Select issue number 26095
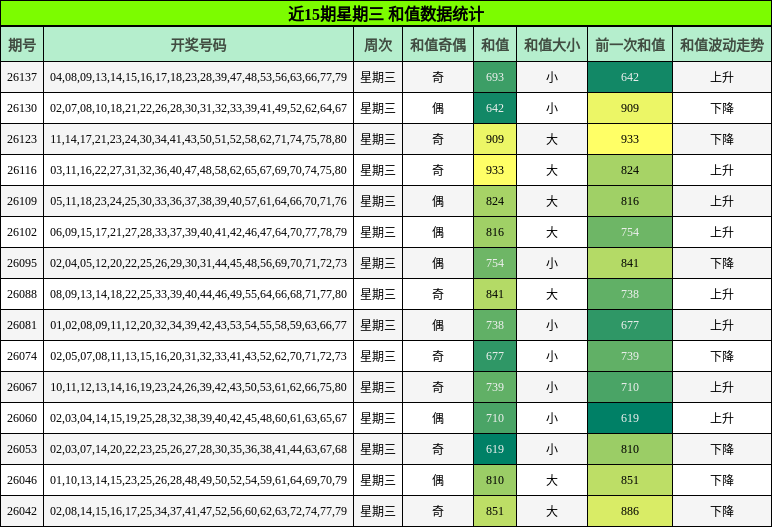772x527 pixels. point(22,263)
